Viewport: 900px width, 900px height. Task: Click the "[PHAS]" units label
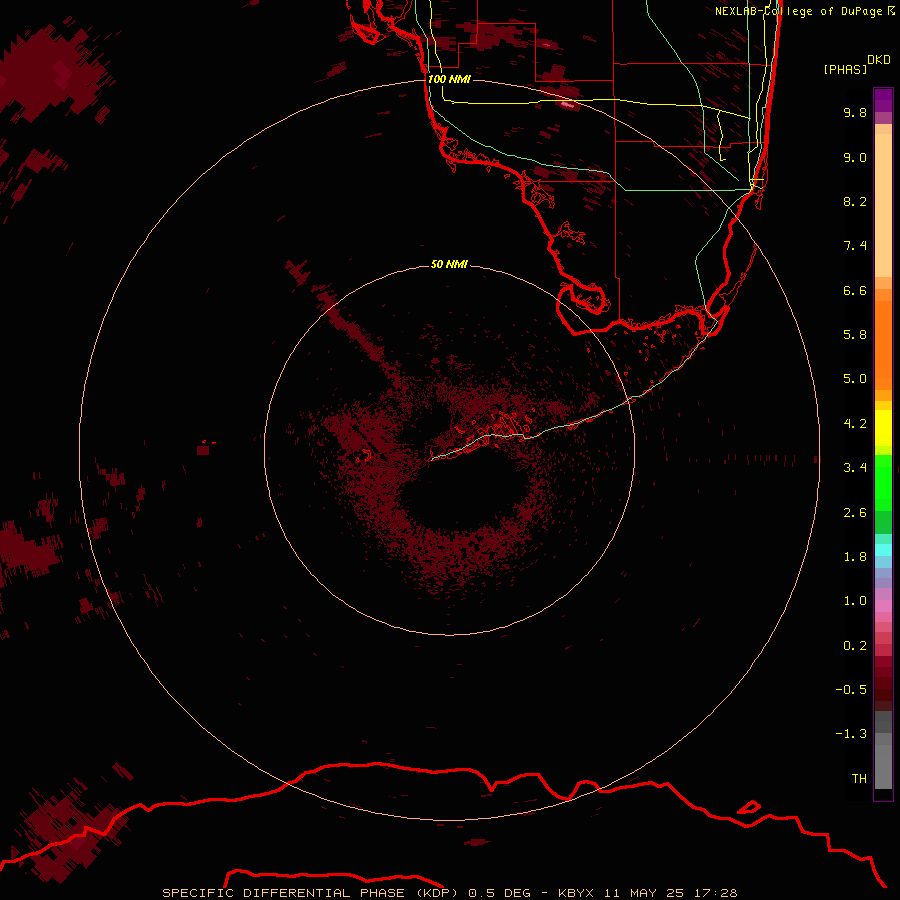coord(845,69)
